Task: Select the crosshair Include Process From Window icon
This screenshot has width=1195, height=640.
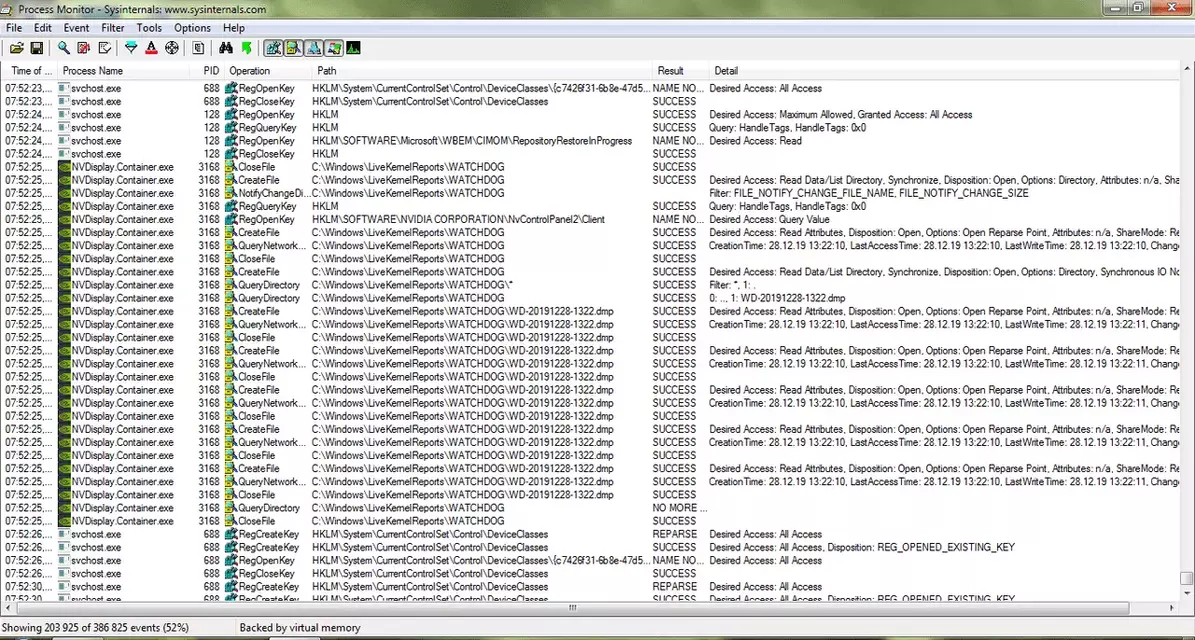Action: coord(171,48)
